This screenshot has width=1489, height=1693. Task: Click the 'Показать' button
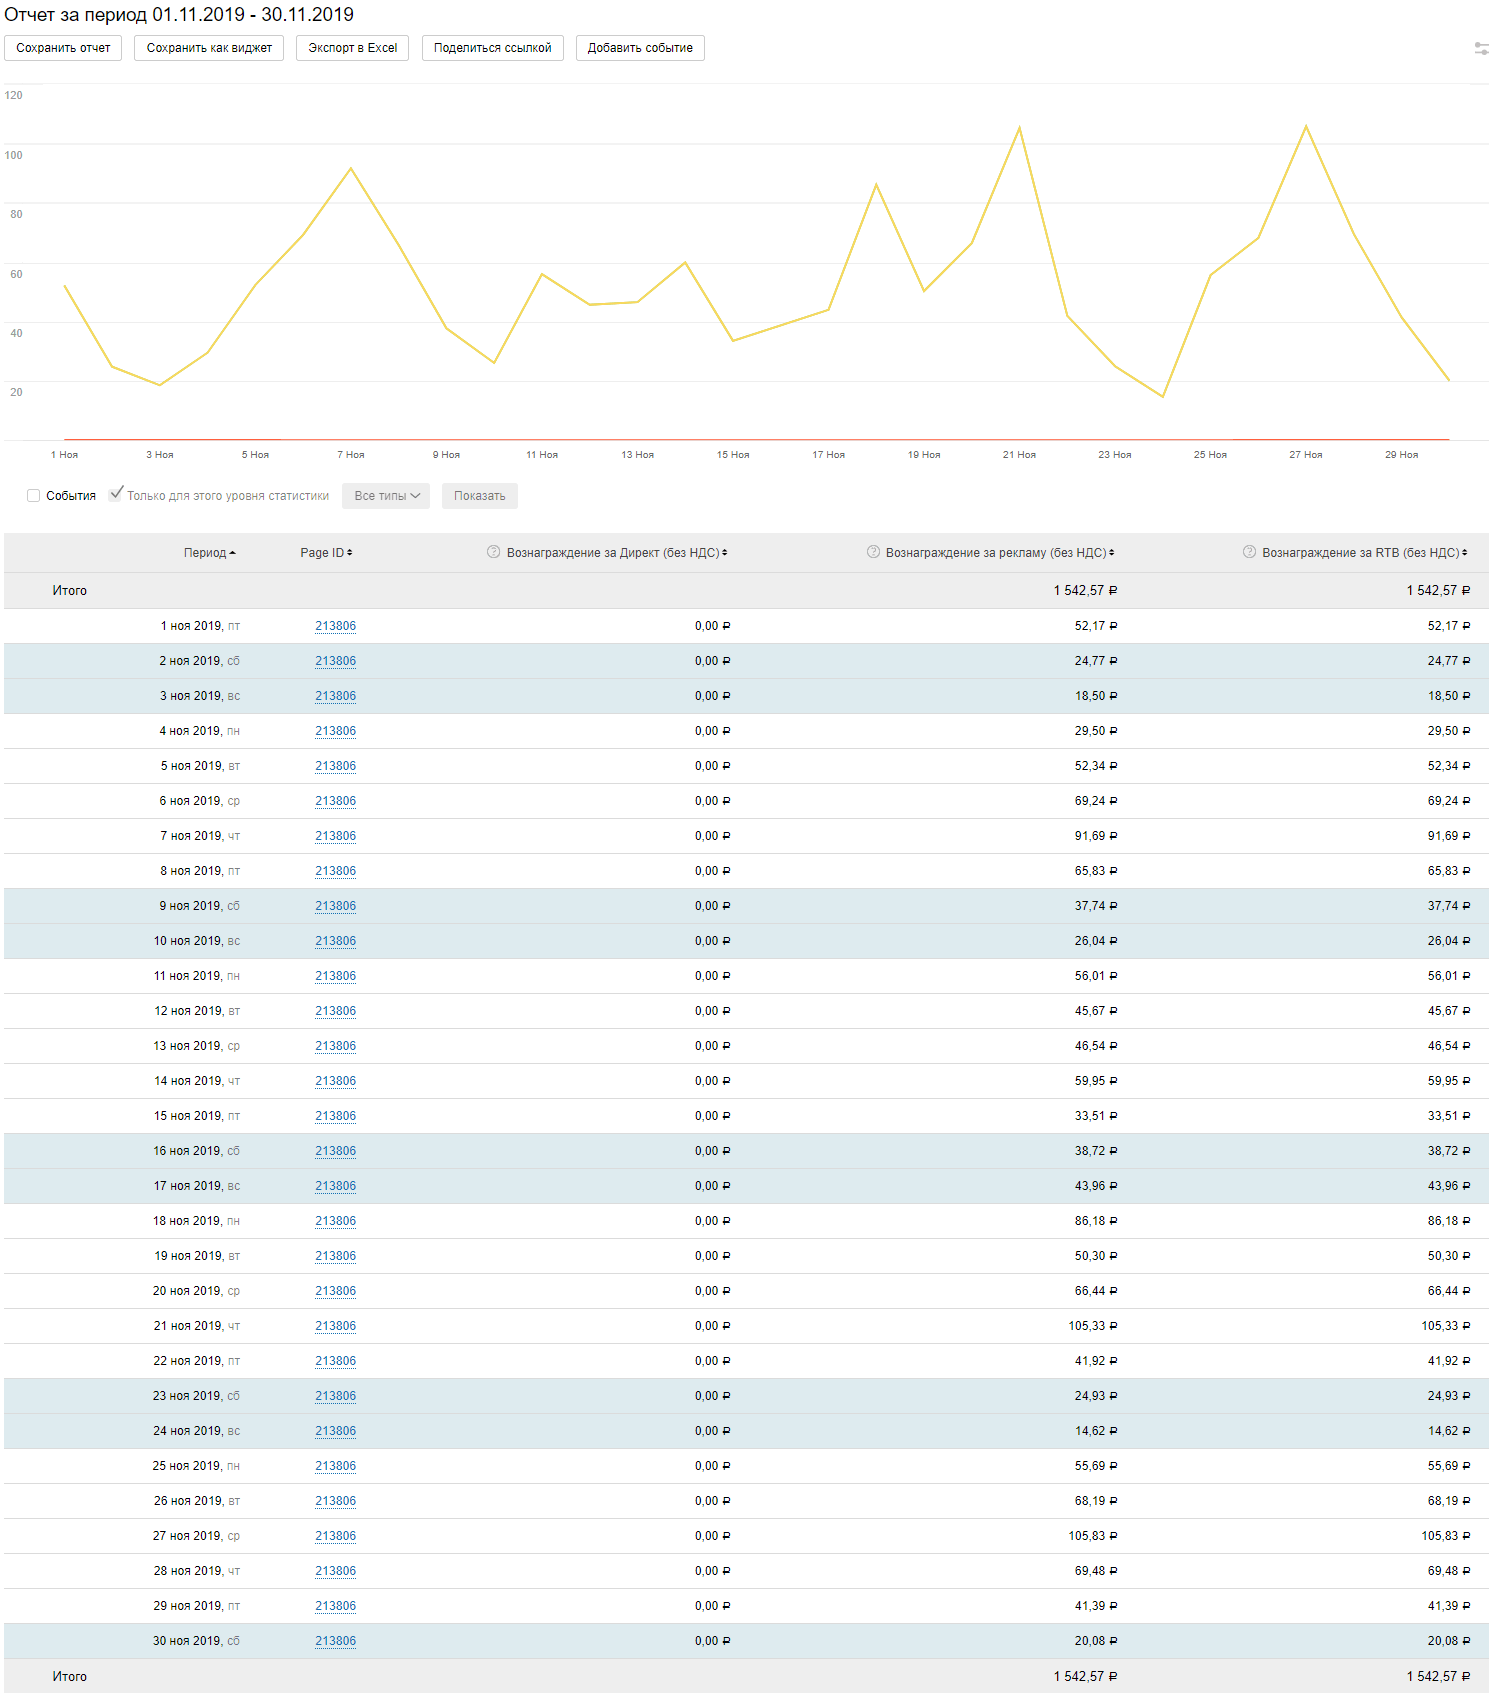[479, 496]
